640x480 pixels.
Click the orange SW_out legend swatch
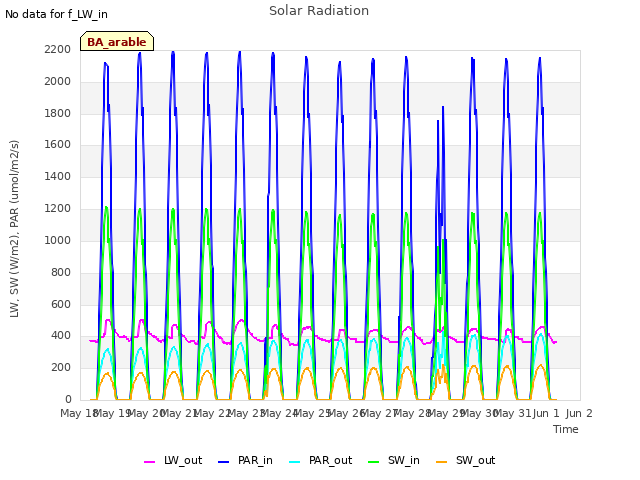(x=441, y=462)
